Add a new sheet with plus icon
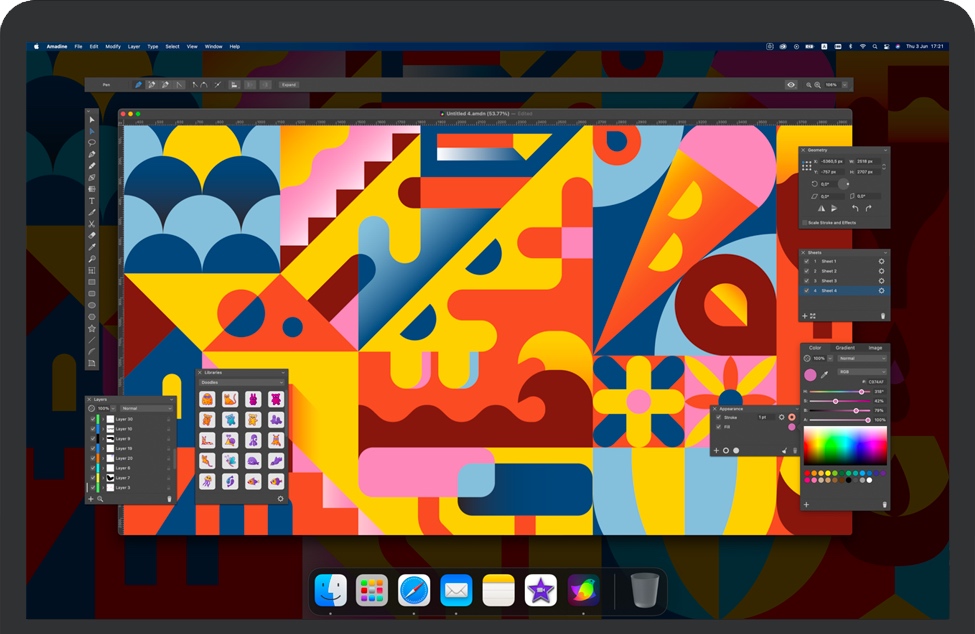The width and height of the screenshot is (975, 634). pyautogui.click(x=805, y=316)
